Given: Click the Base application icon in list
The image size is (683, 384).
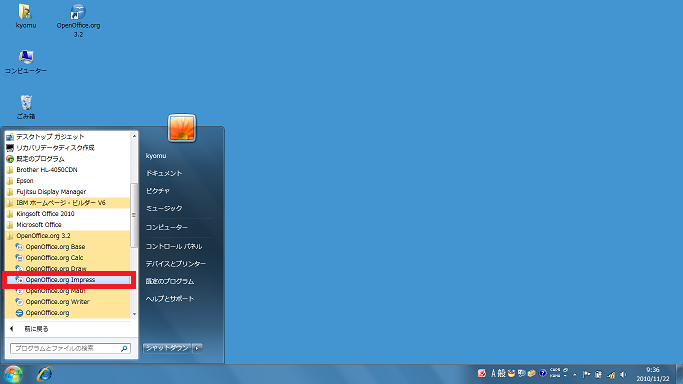Looking at the screenshot, I should [19, 247].
